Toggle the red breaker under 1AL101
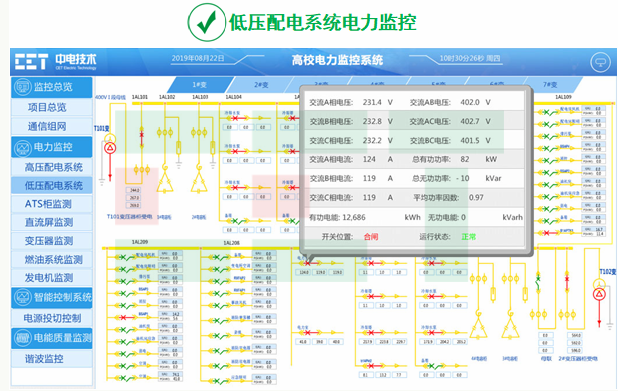This screenshot has width=618, height=391. pyautogui.click(x=141, y=135)
